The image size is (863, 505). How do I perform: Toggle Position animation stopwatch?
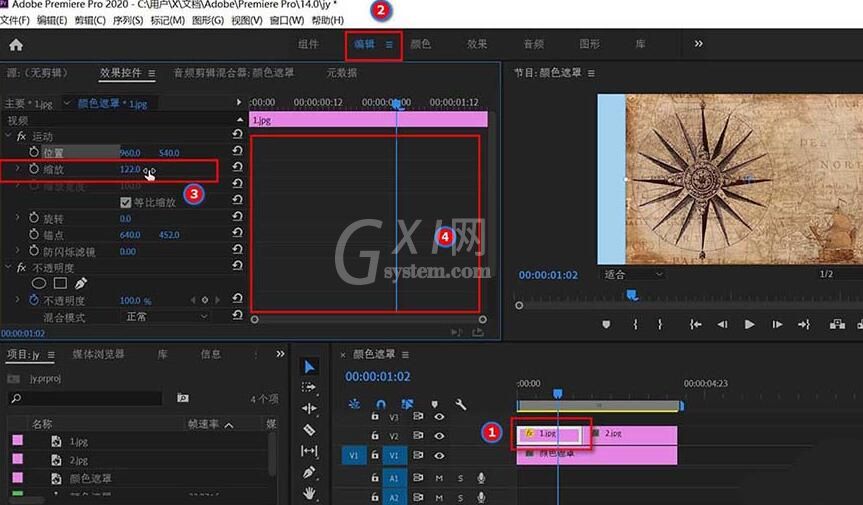tap(34, 152)
